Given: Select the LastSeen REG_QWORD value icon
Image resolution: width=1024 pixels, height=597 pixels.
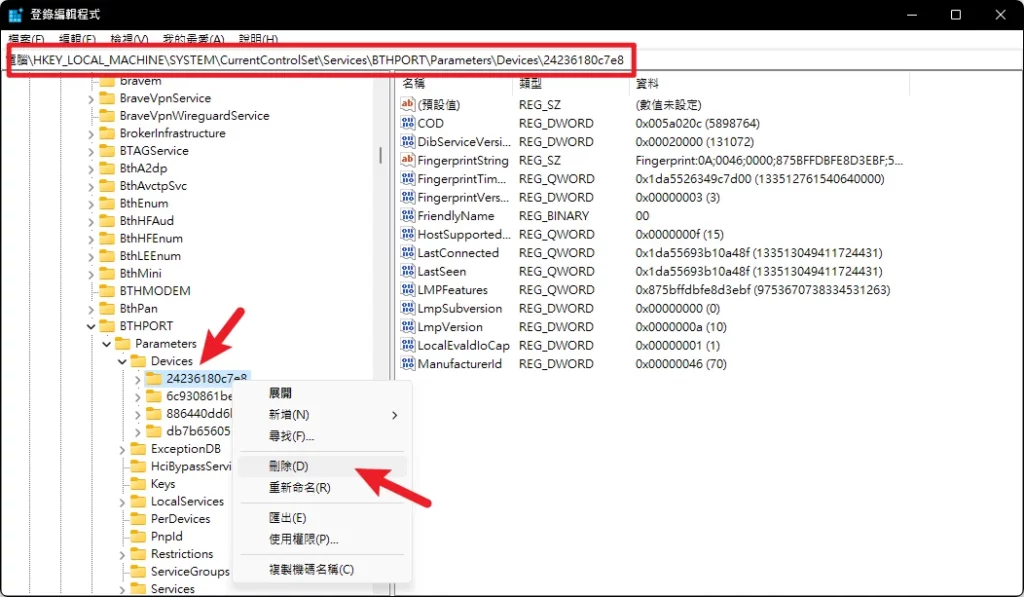Looking at the screenshot, I should coord(409,271).
